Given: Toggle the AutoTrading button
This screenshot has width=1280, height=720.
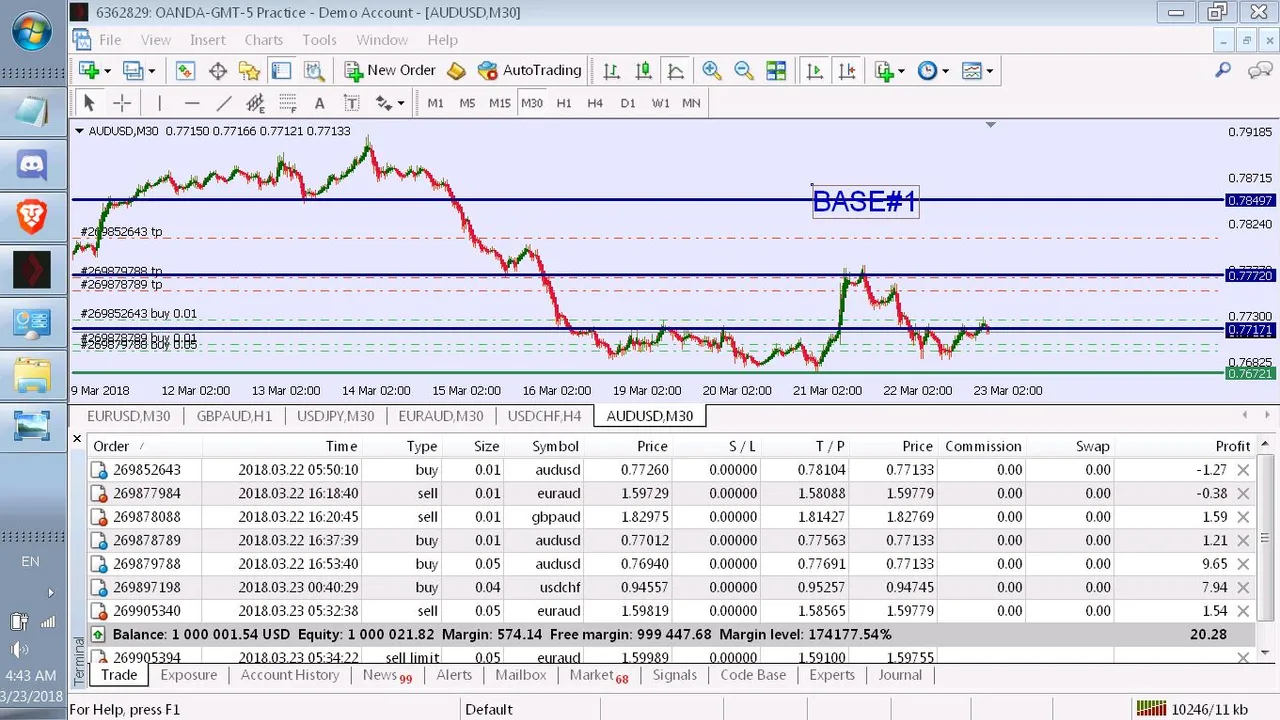Looking at the screenshot, I should point(530,70).
